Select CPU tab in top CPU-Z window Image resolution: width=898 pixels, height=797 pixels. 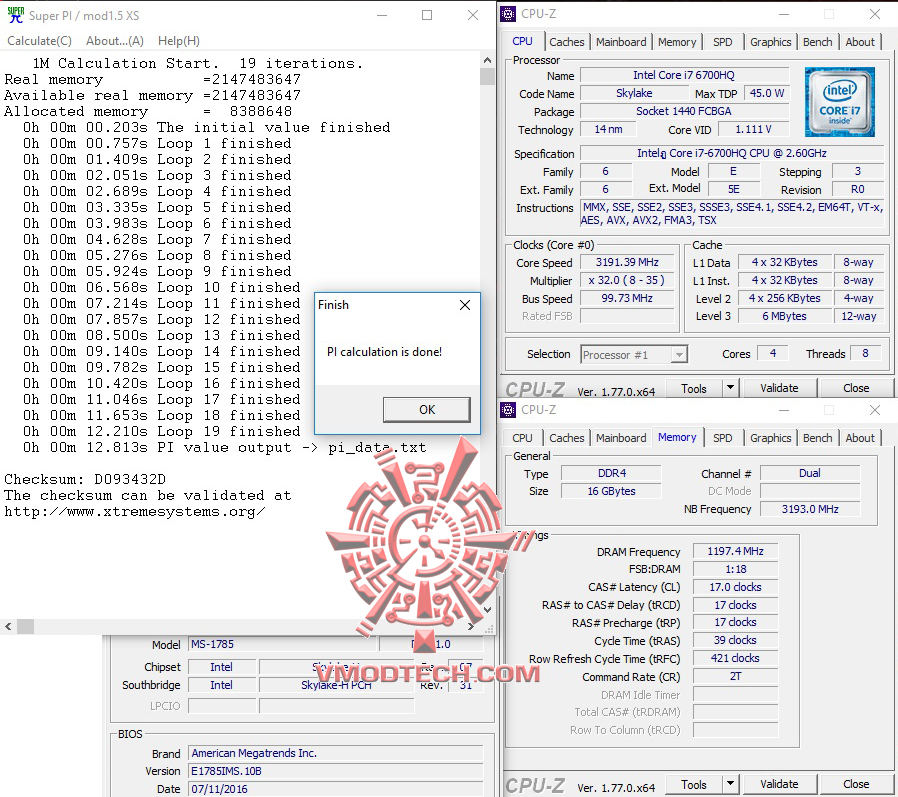522,41
